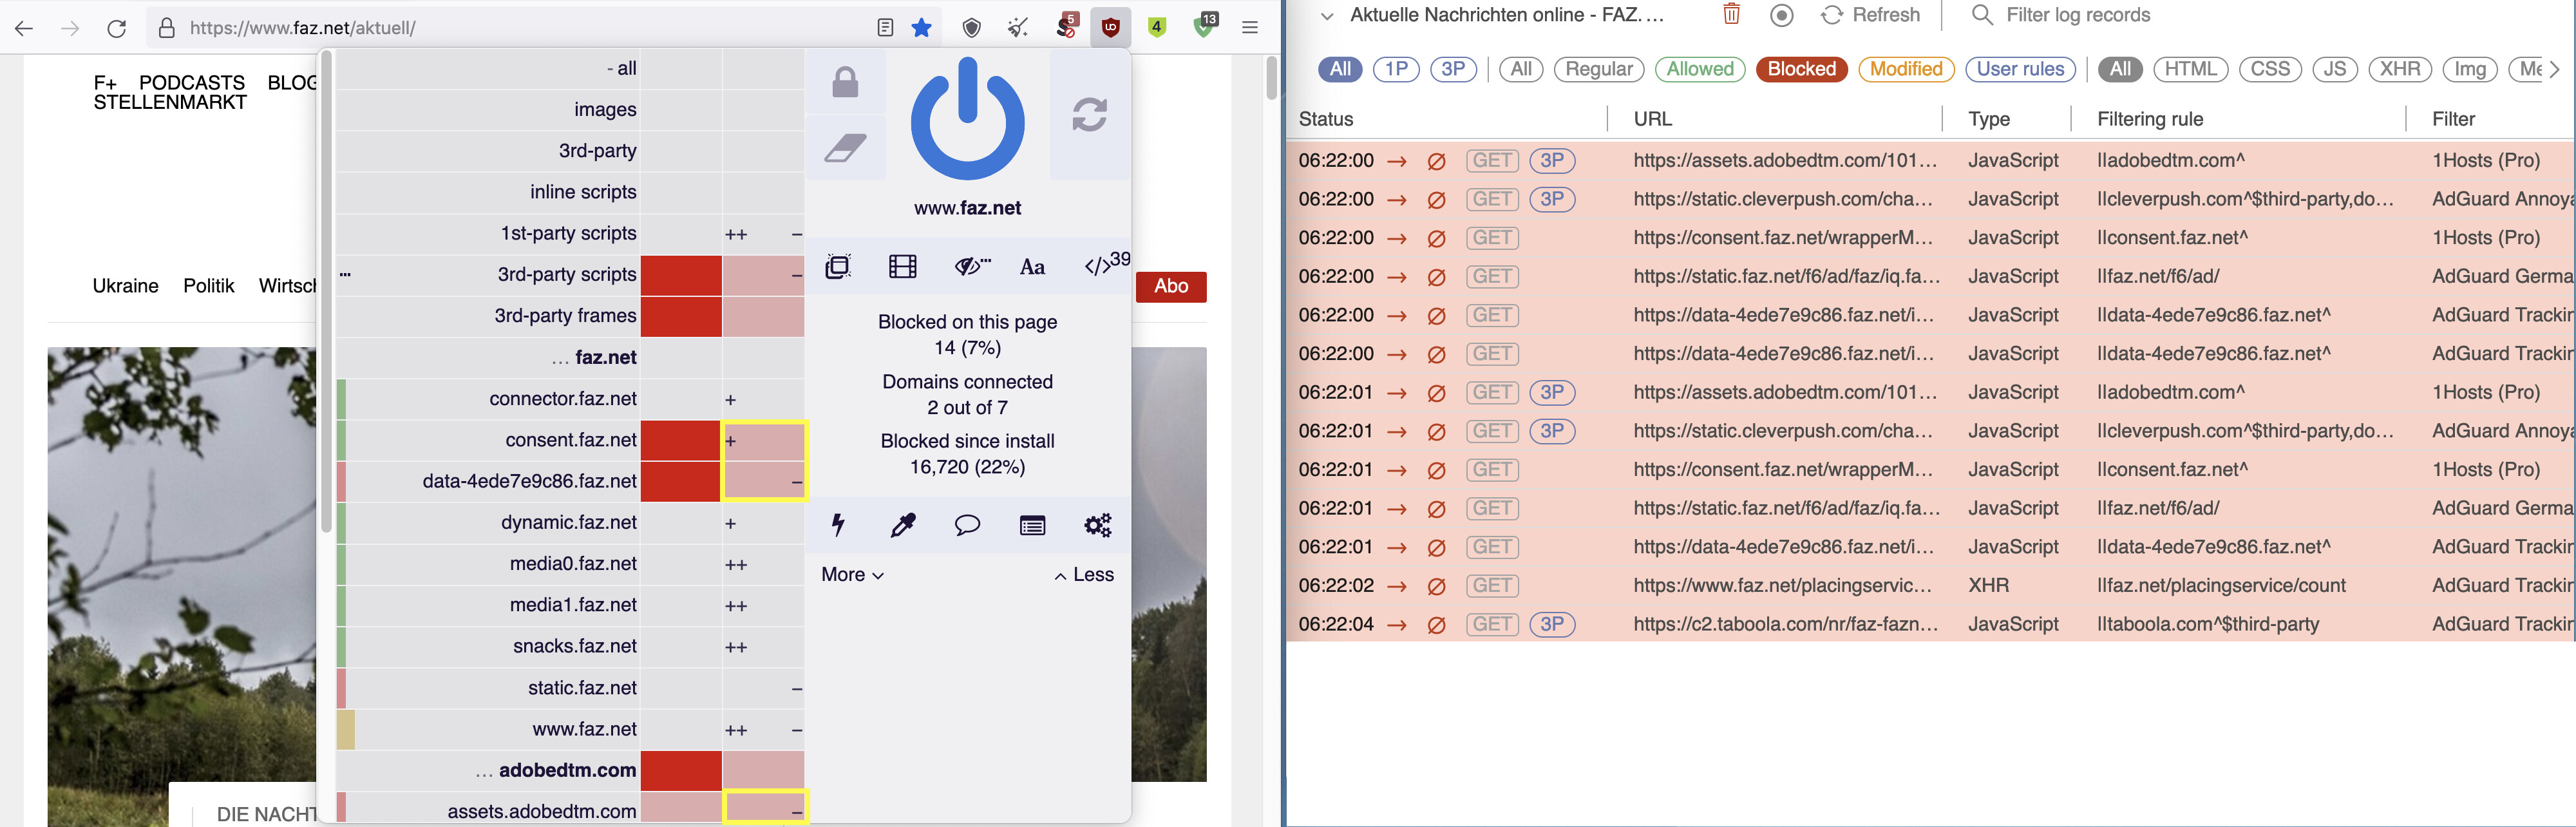Toggle the block remote fonts Aa icon
Image resolution: width=2576 pixels, height=827 pixels.
(x=1032, y=267)
